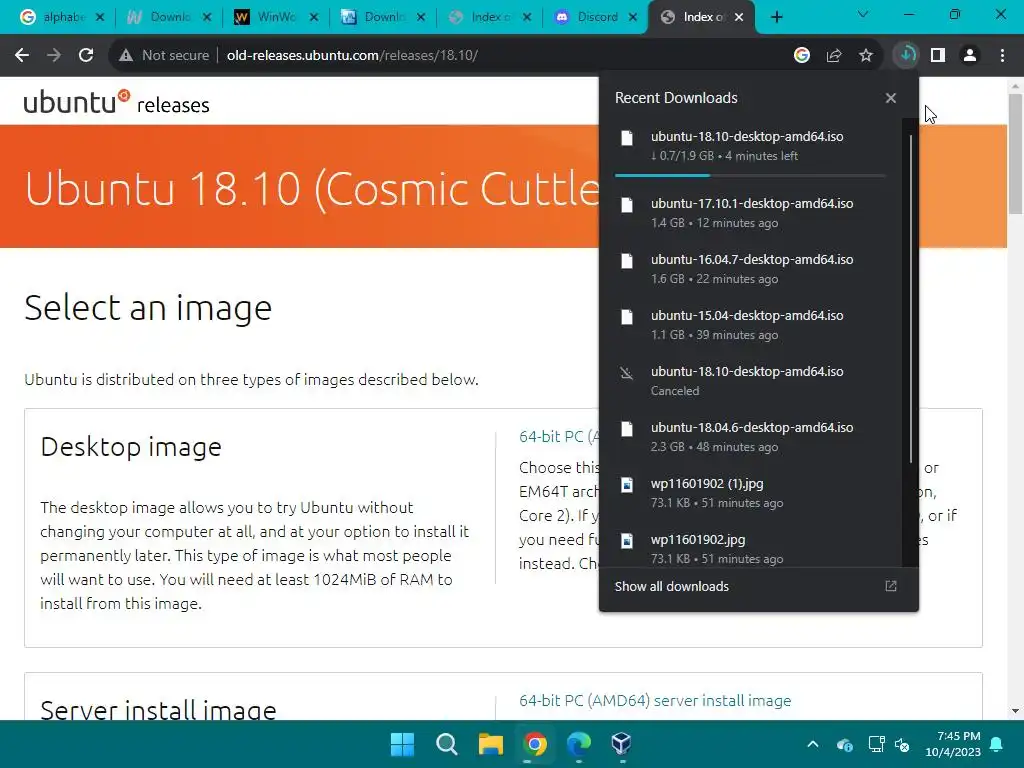Close the Recent Downloads popup
This screenshot has width=1024, height=768.
[x=891, y=98]
